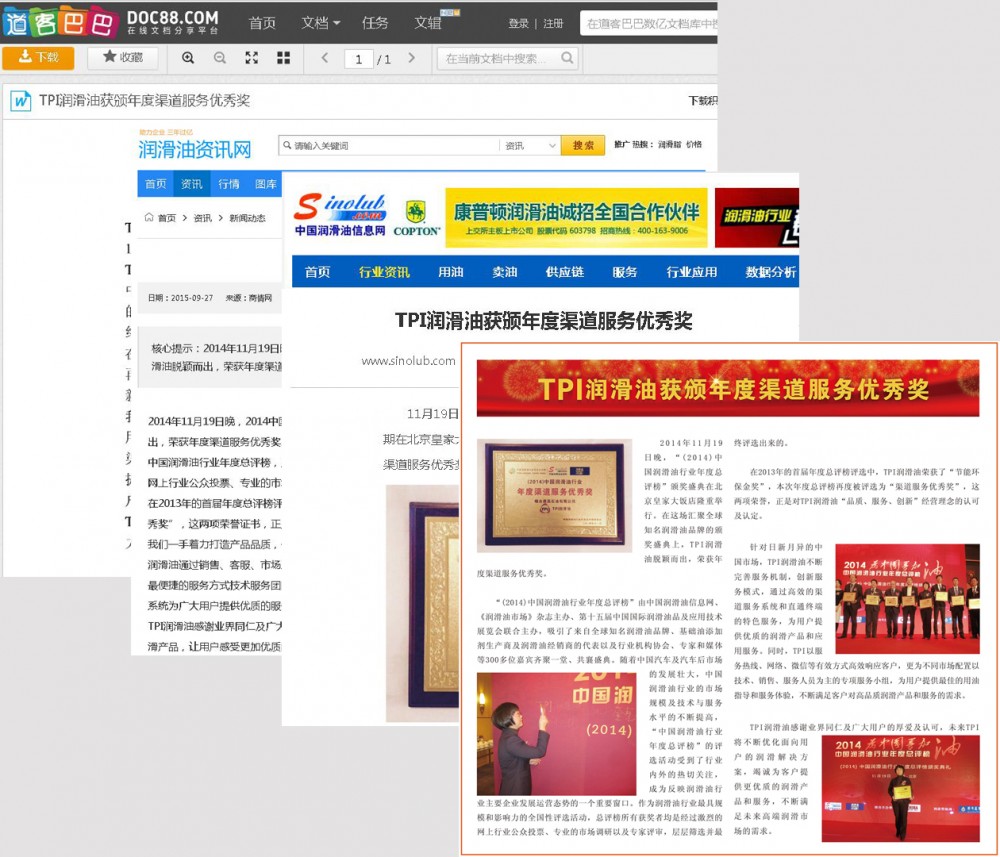This screenshot has height=857, width=1000.
Task: Click the 注册 register link
Action: [x=553, y=23]
